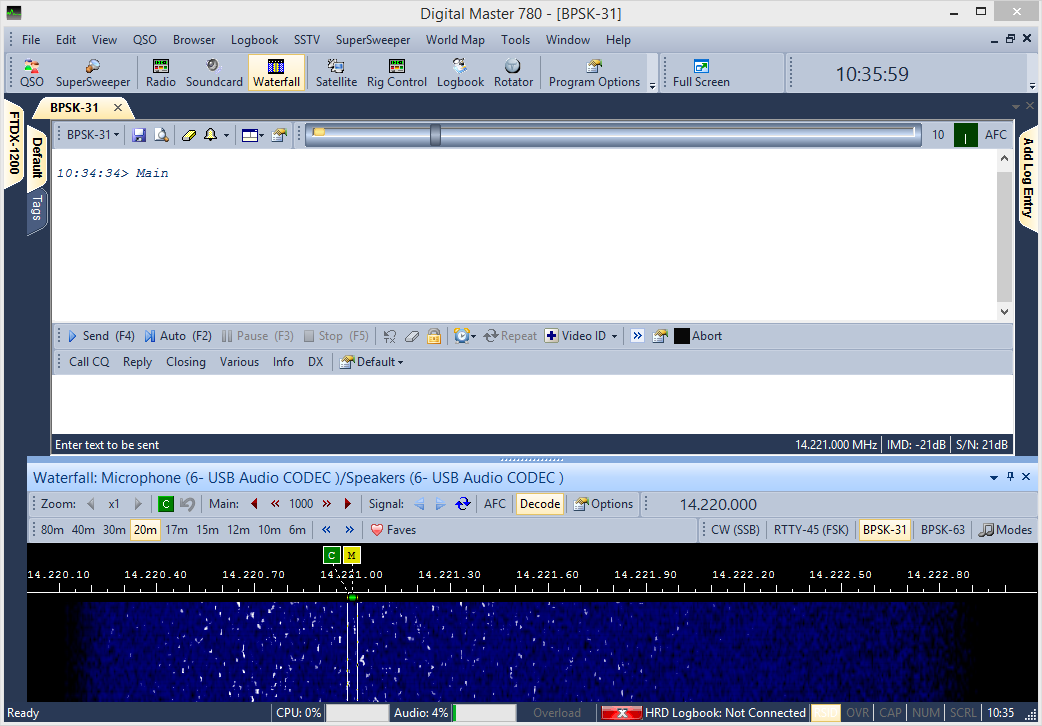Toggle AFC in the receive toolbar

[995, 135]
